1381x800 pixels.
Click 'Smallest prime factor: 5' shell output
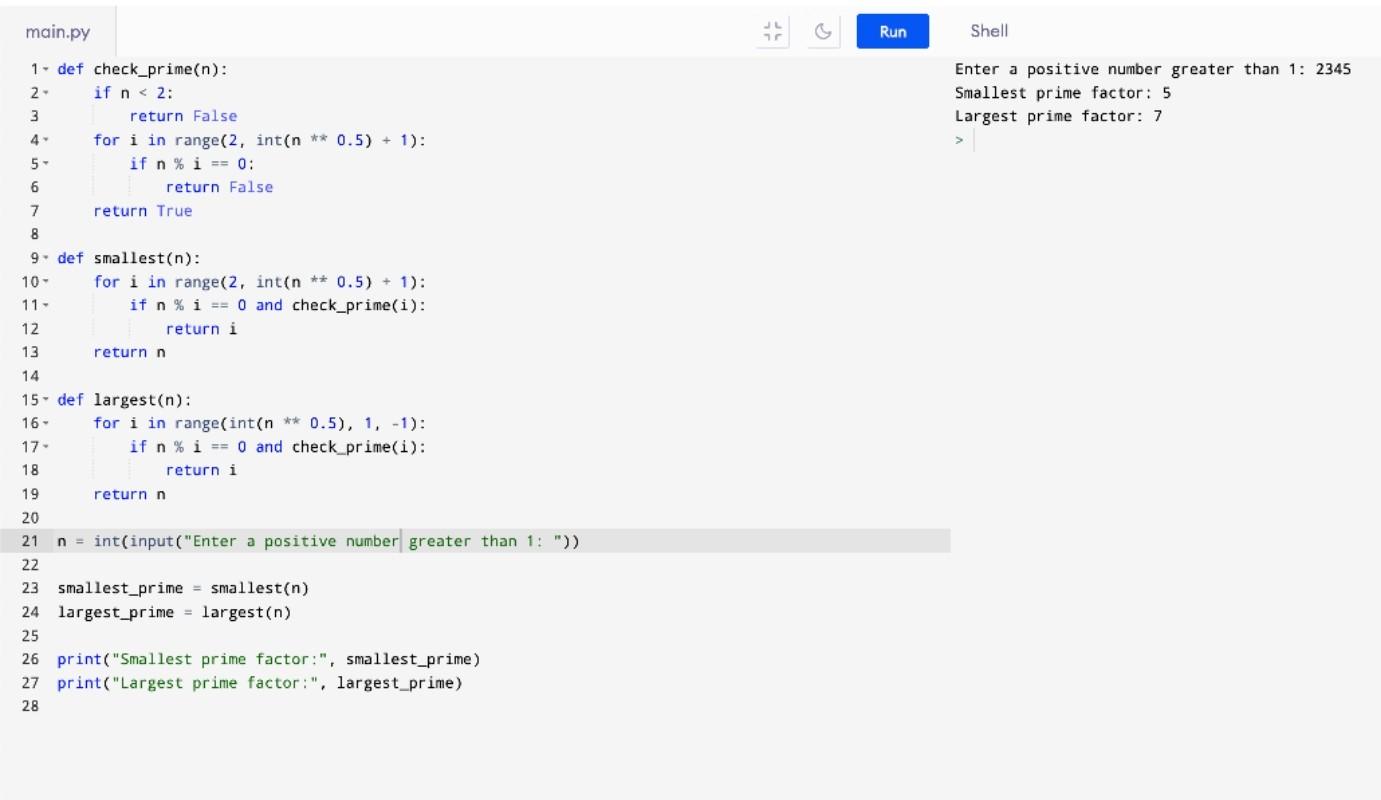pyautogui.click(x=1063, y=93)
